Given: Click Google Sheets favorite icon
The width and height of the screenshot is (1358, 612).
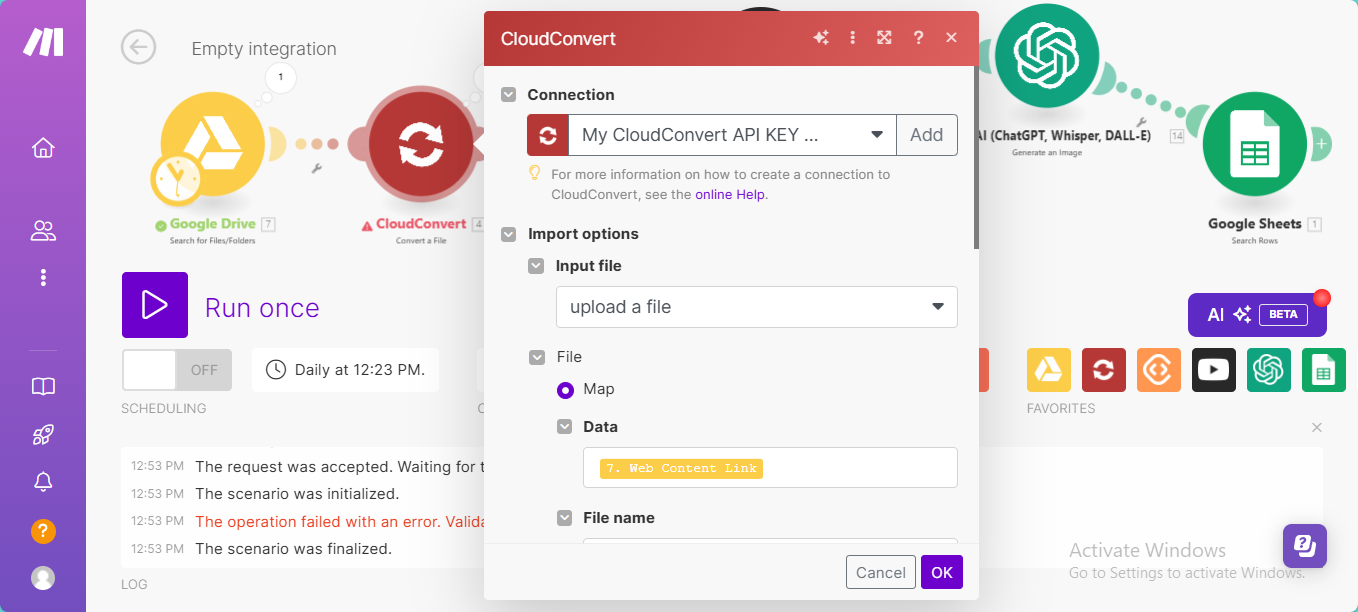Looking at the screenshot, I should 1324,370.
